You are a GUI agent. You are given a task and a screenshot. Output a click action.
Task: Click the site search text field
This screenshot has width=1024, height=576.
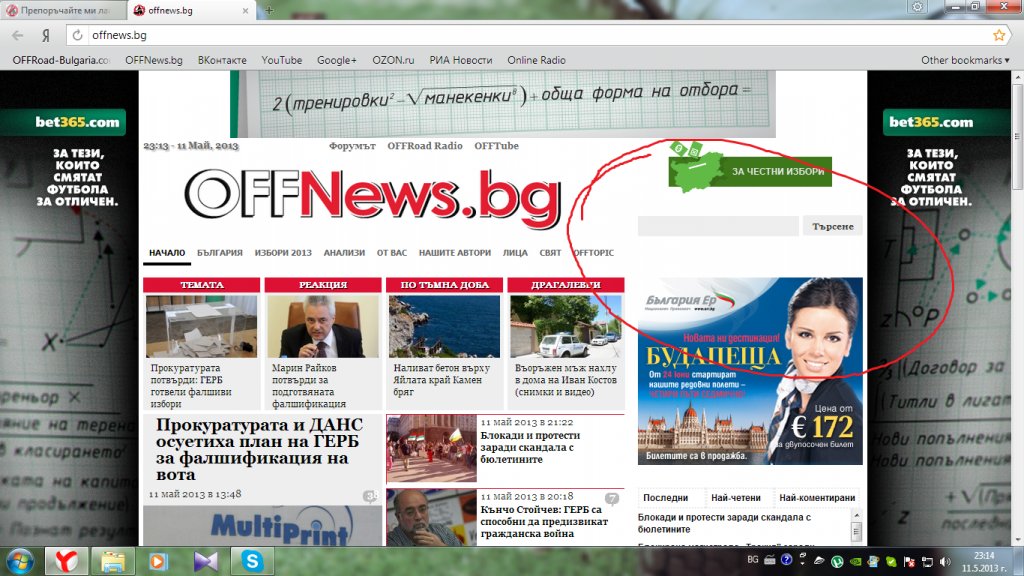[x=718, y=226]
